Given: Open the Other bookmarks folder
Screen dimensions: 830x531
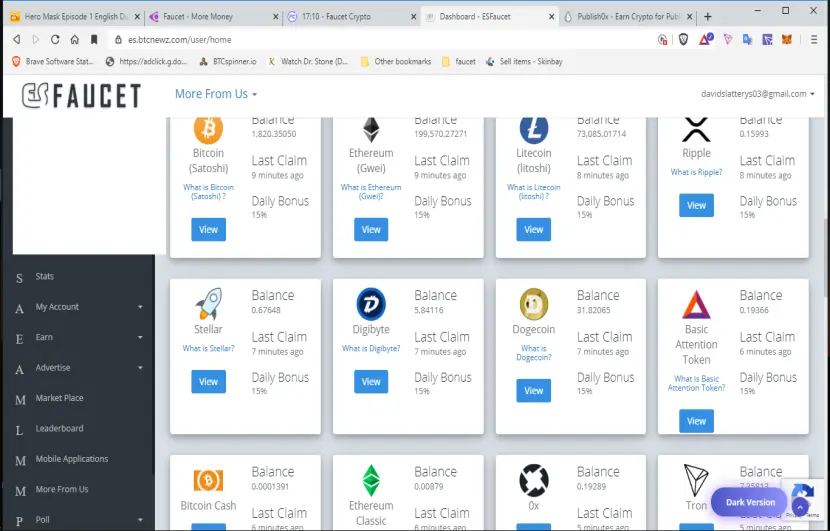Looking at the screenshot, I should pos(395,61).
